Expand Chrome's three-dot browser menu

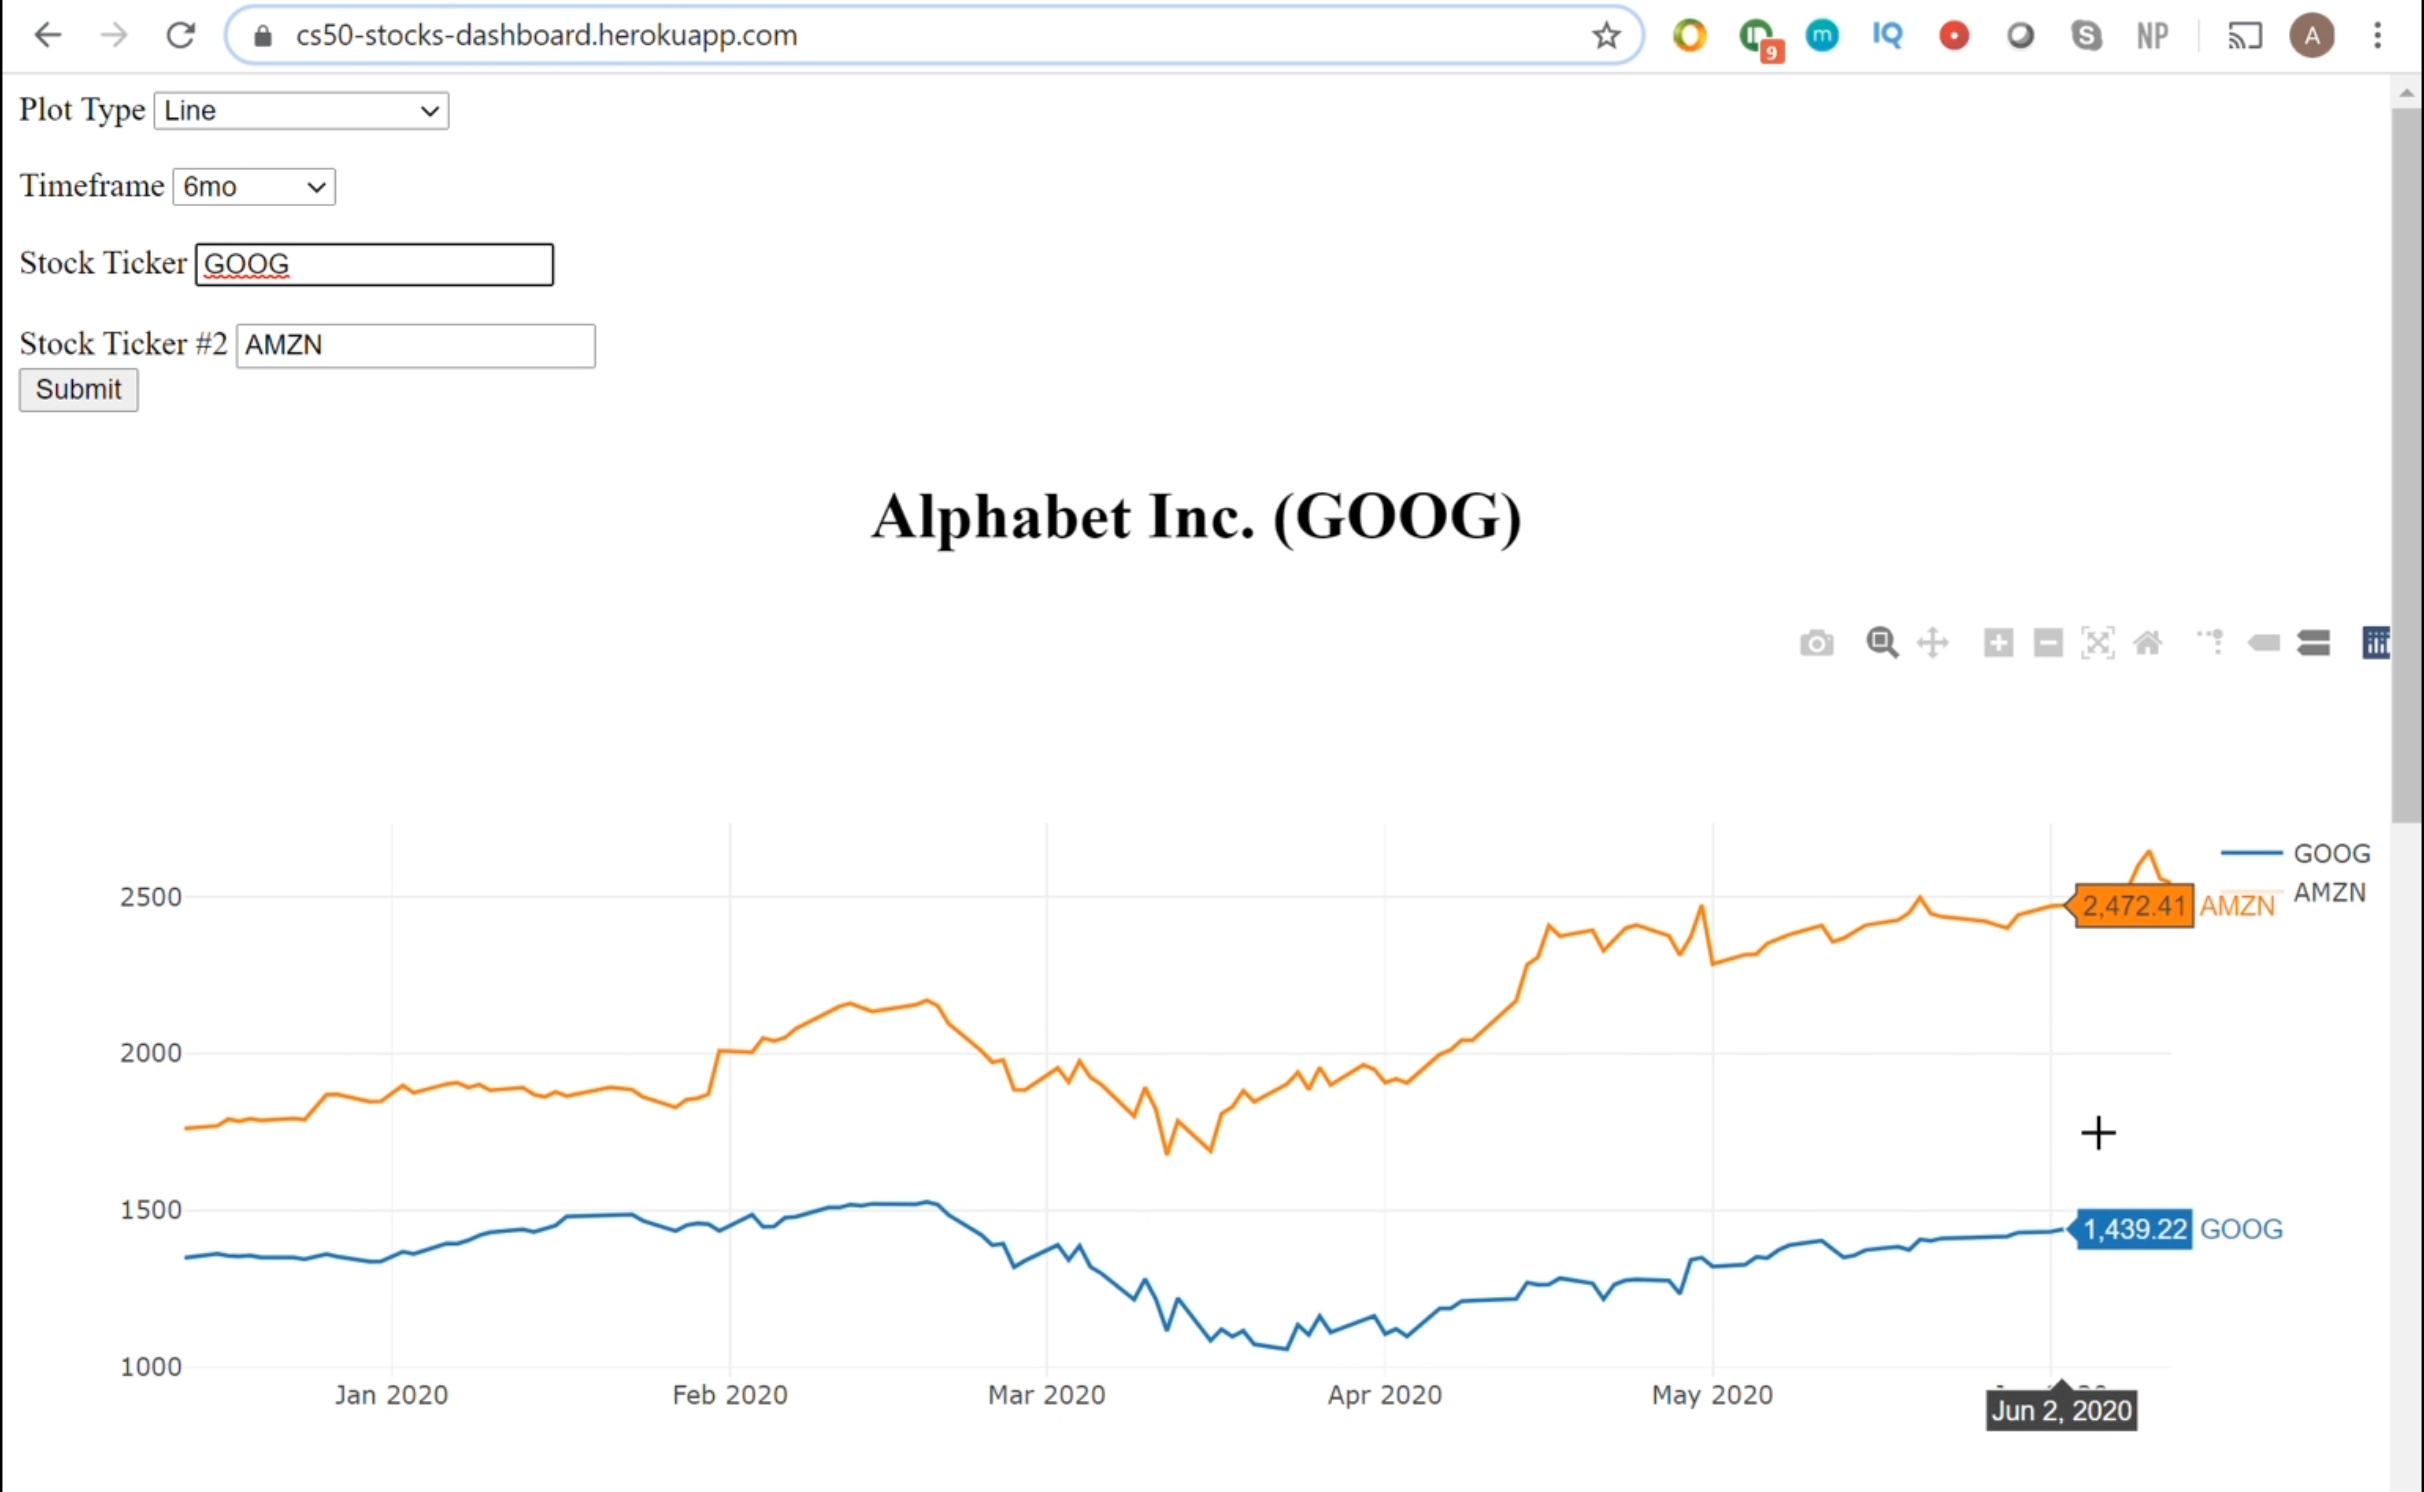2378,35
